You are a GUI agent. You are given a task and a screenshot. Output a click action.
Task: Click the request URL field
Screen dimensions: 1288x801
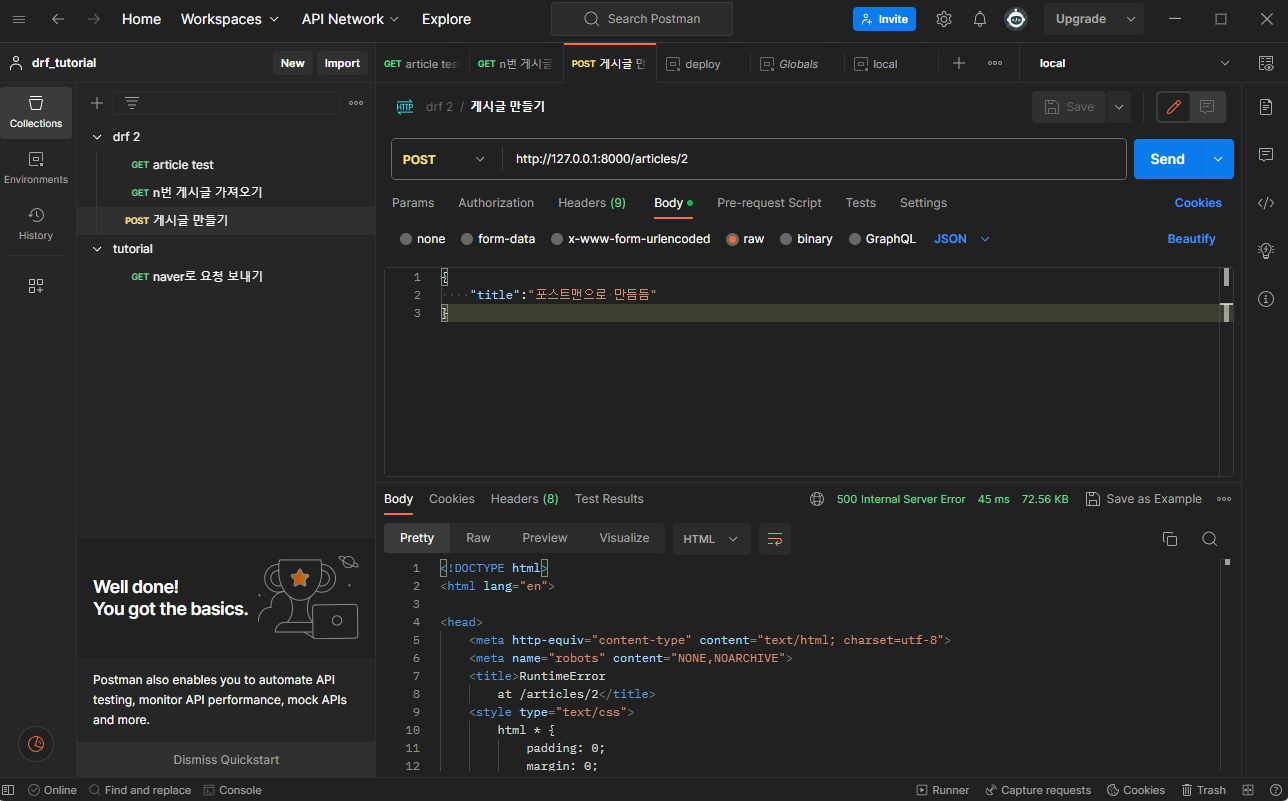(815, 159)
